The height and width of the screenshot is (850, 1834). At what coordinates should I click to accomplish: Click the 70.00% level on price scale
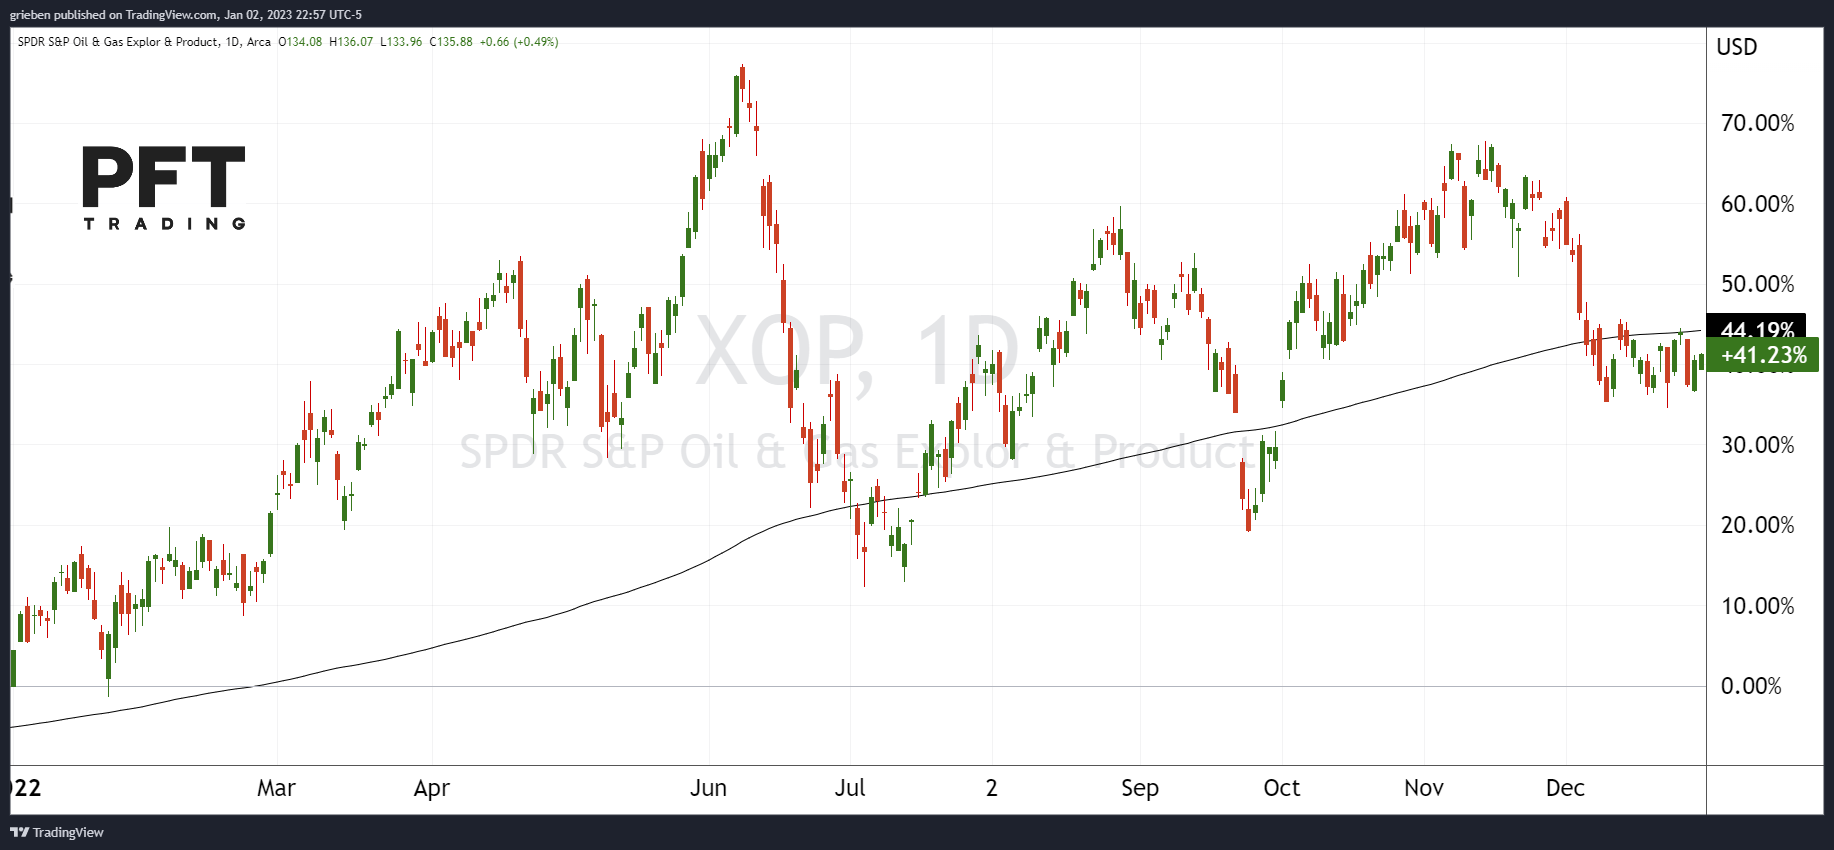pyautogui.click(x=1757, y=123)
